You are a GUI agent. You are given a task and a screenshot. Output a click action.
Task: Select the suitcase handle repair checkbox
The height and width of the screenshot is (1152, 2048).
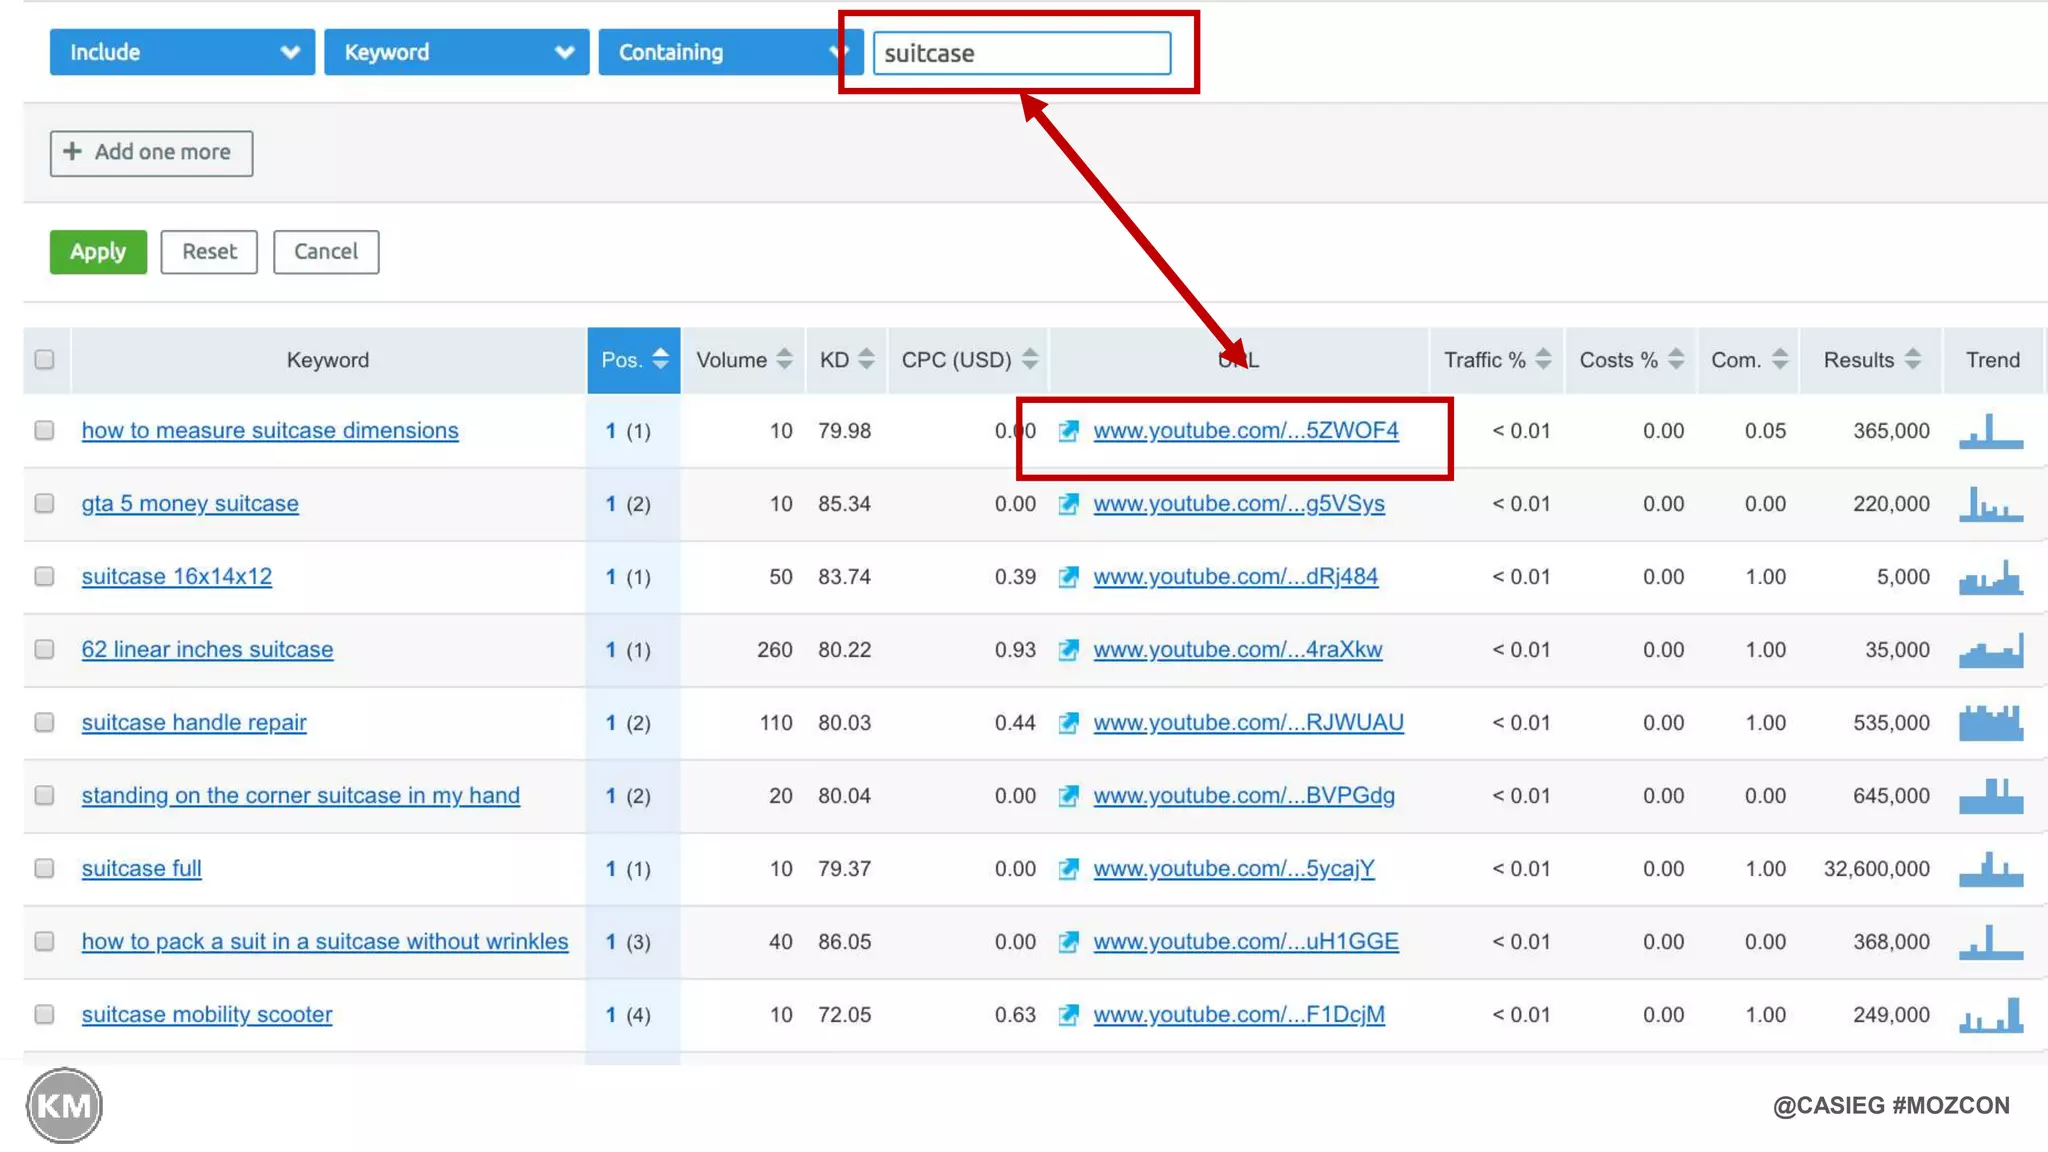pos(44,723)
